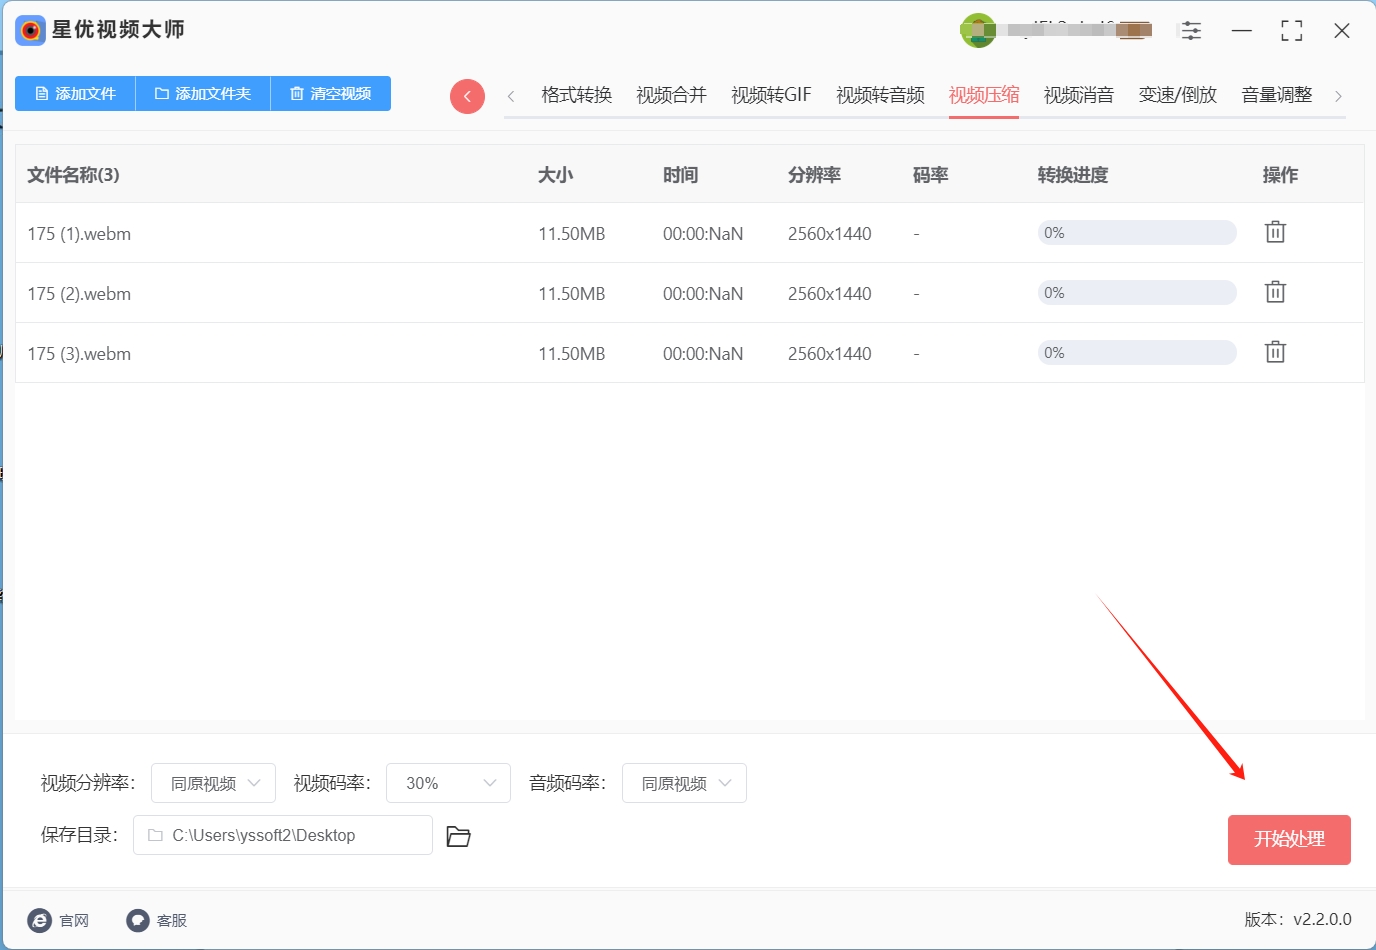Delete 175 (1).webm using its trash icon
The width and height of the screenshot is (1376, 950).
pyautogui.click(x=1274, y=231)
